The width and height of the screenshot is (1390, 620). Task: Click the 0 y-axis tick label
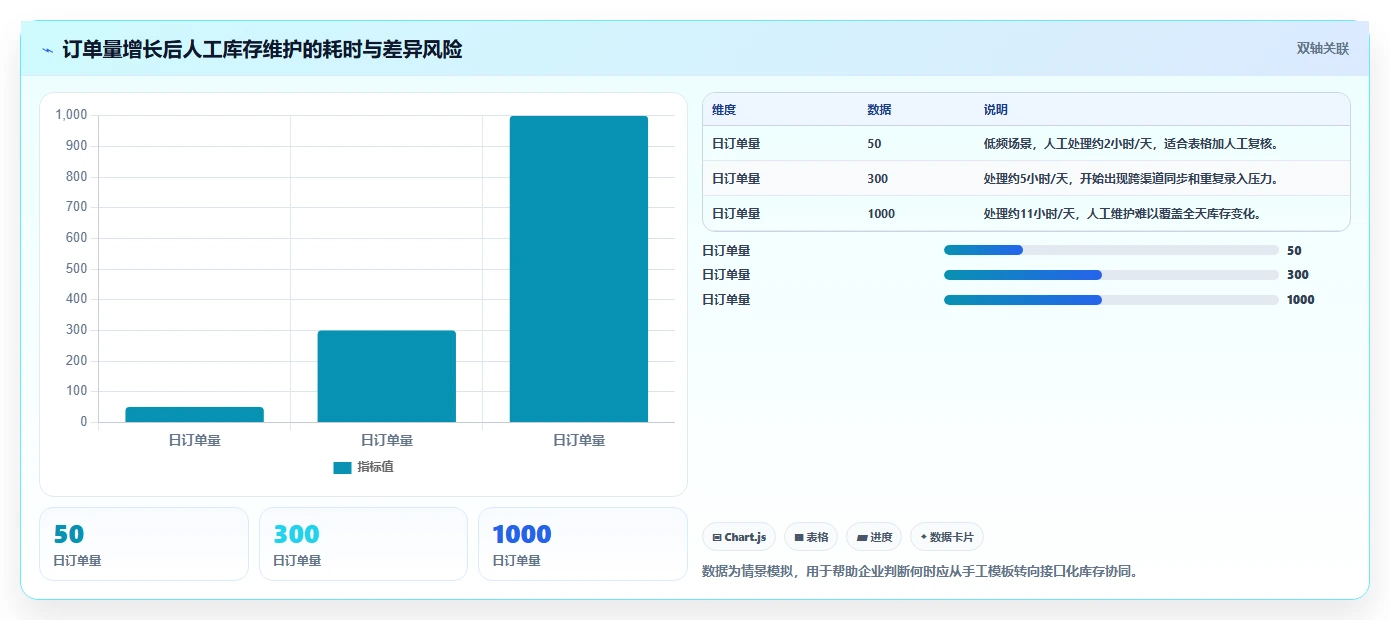coord(84,422)
